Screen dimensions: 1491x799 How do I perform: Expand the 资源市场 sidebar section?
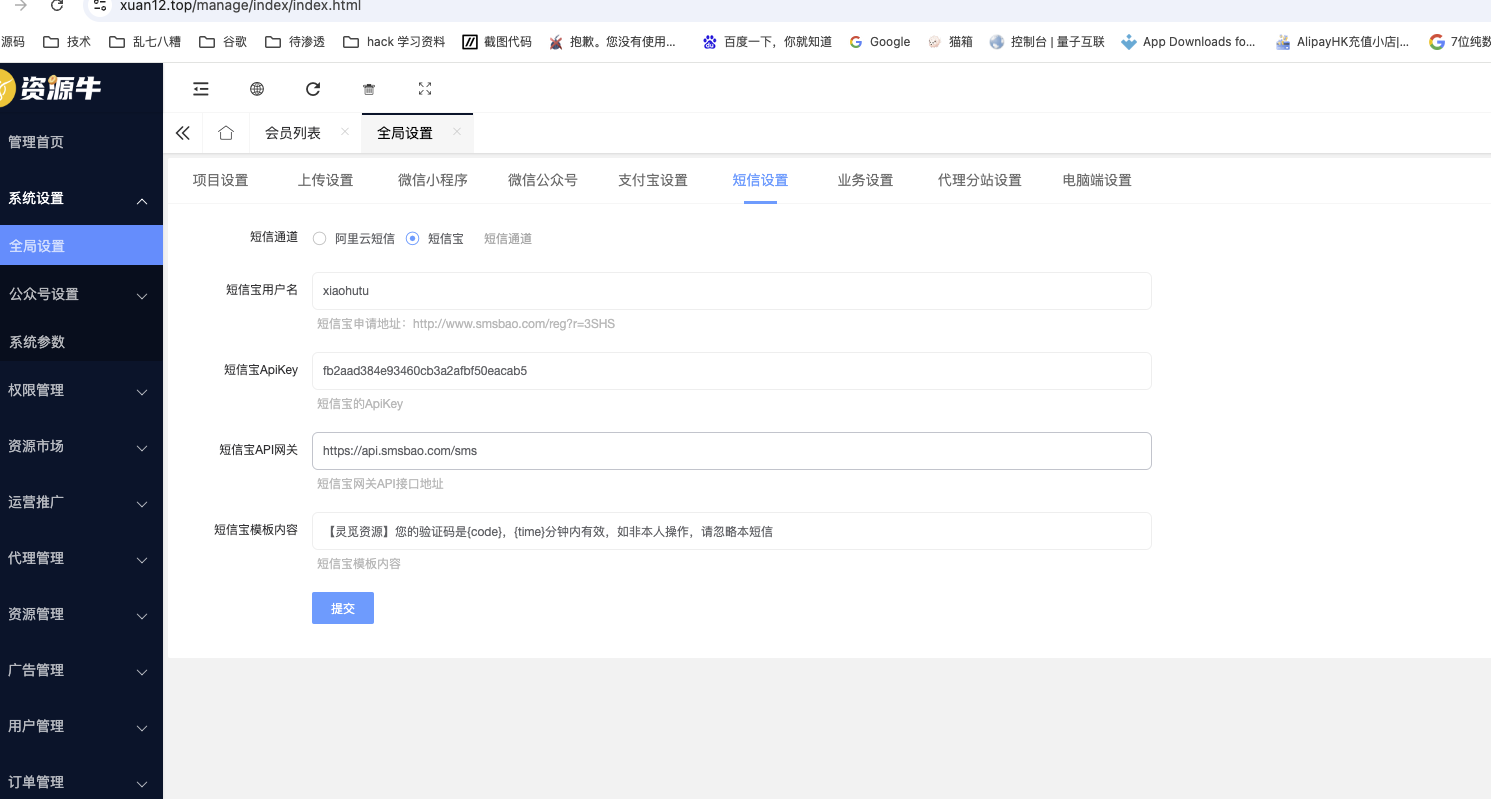(60, 446)
